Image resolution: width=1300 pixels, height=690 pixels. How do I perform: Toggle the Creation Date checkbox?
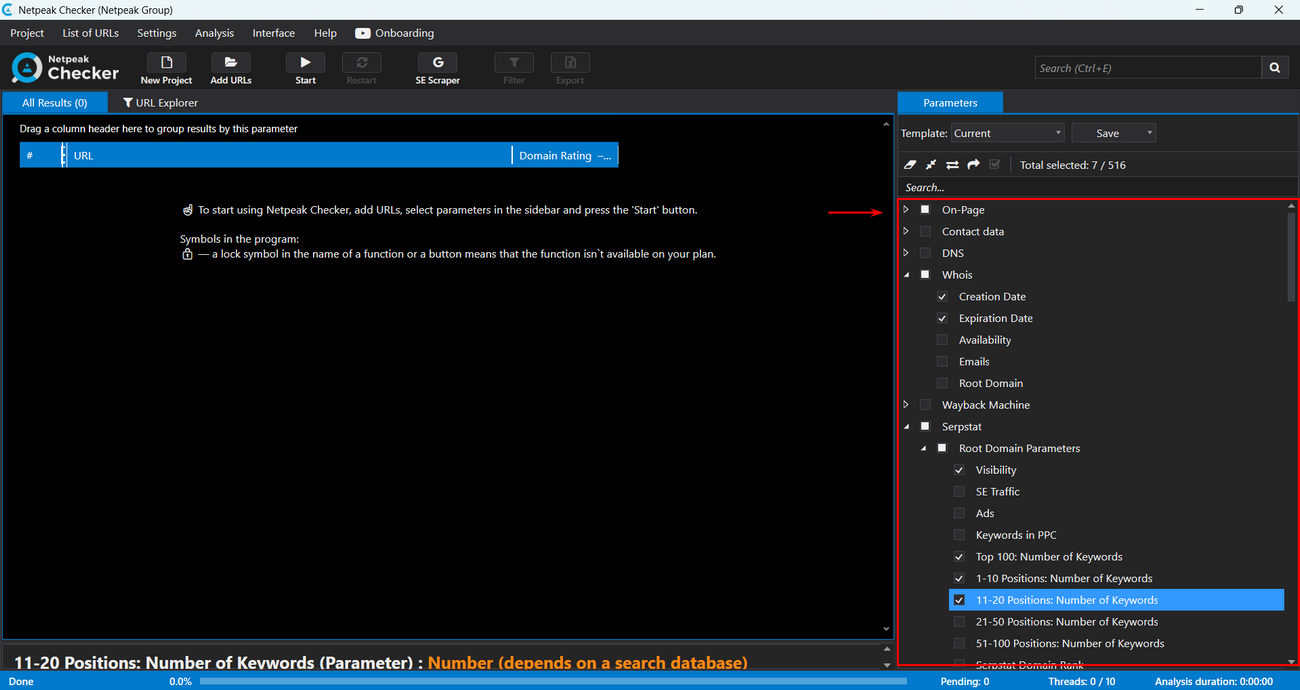coord(942,297)
